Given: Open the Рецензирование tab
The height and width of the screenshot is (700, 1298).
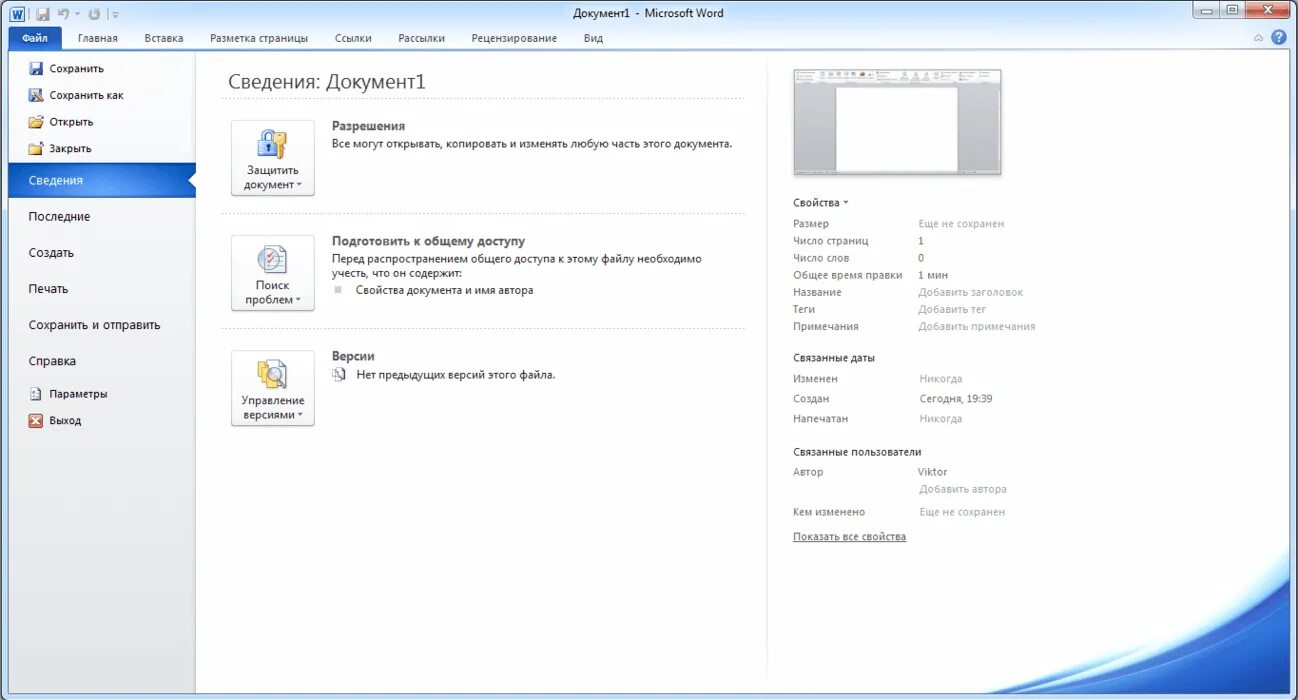Looking at the screenshot, I should pos(514,38).
